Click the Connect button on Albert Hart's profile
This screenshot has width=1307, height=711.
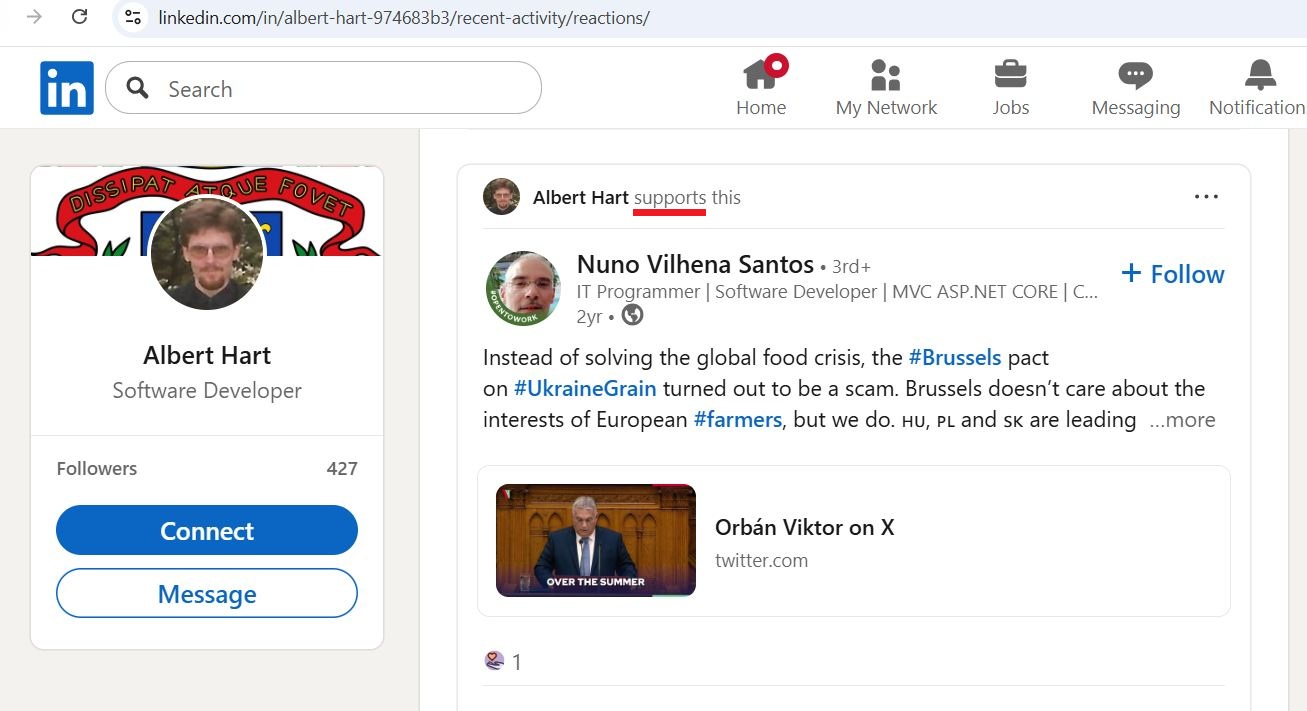click(x=206, y=530)
